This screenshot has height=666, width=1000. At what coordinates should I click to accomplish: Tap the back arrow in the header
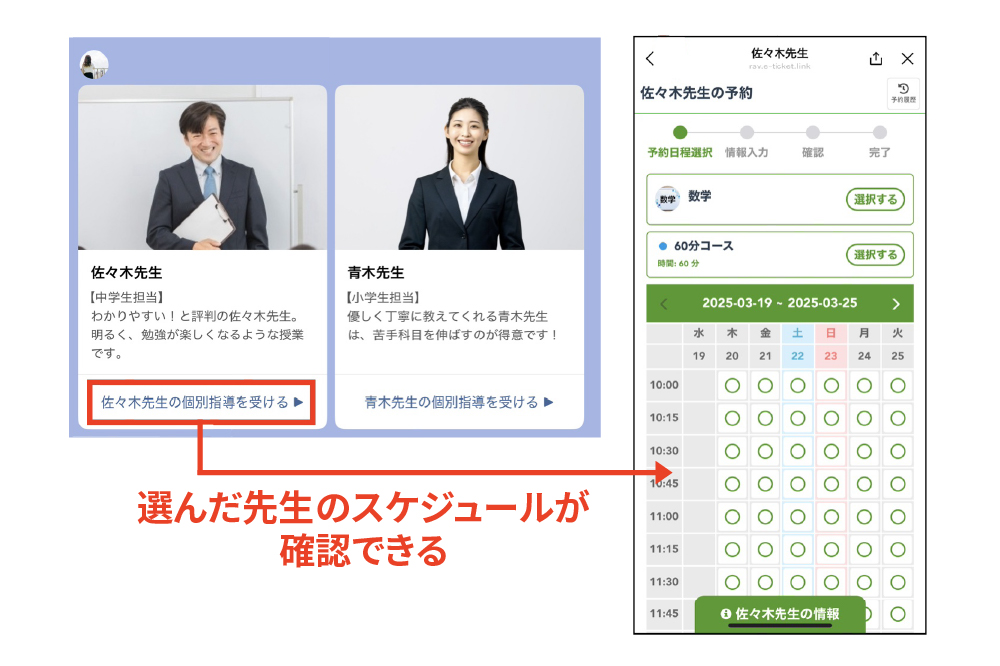point(650,59)
